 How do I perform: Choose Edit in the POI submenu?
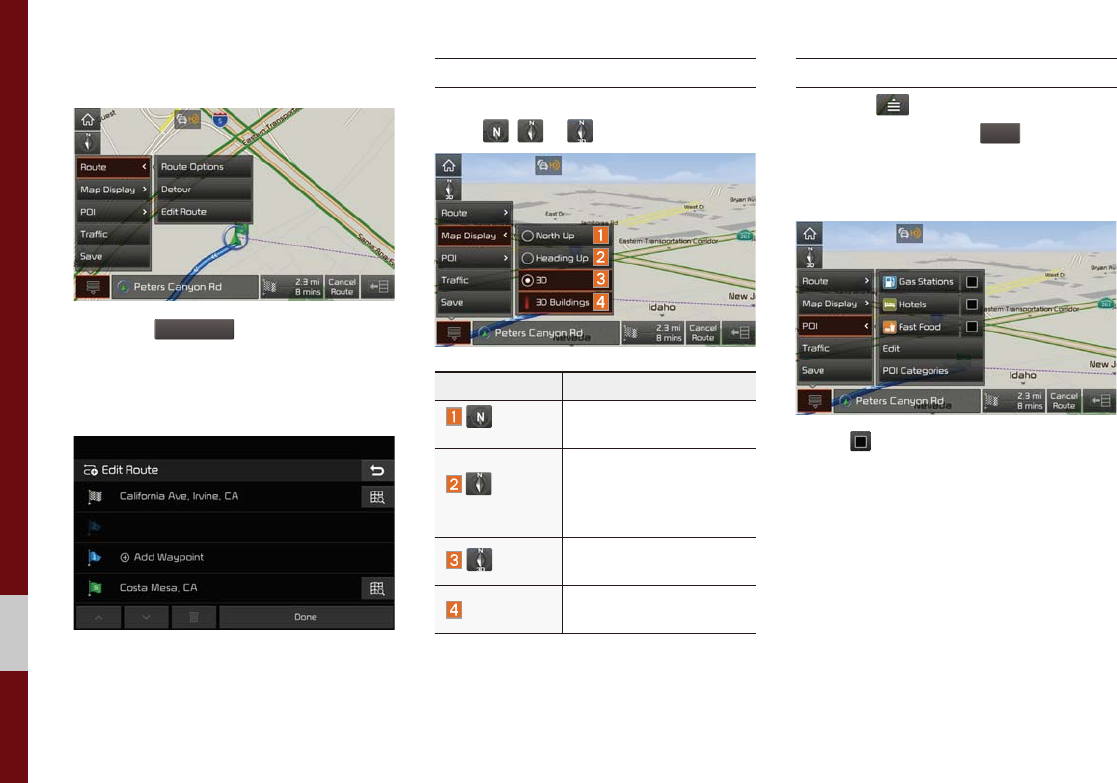930,348
